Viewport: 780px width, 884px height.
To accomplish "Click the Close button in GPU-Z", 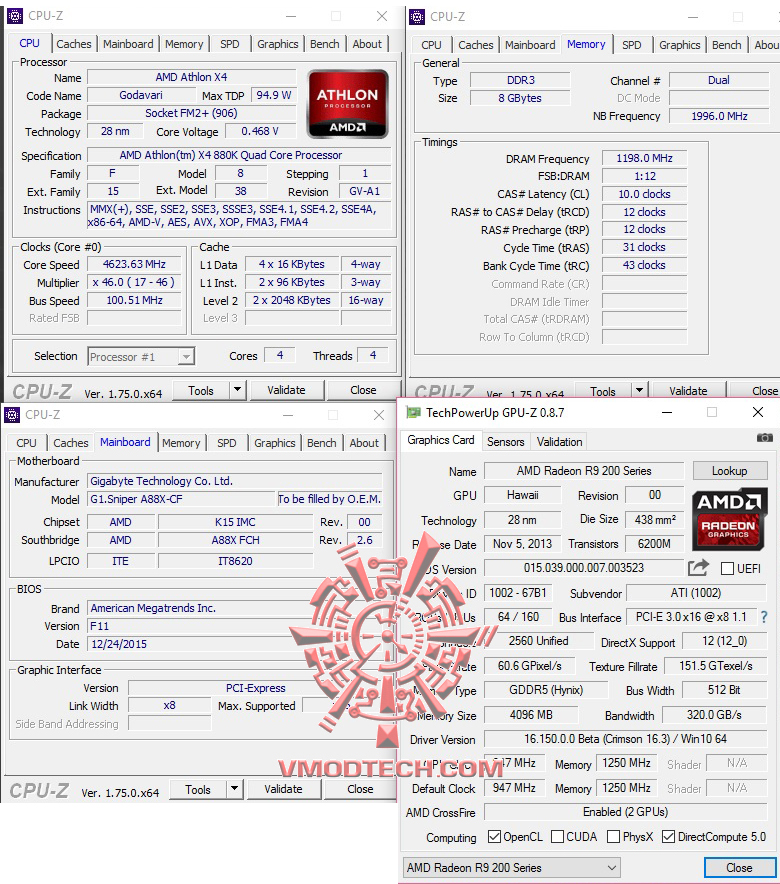I will [739, 868].
